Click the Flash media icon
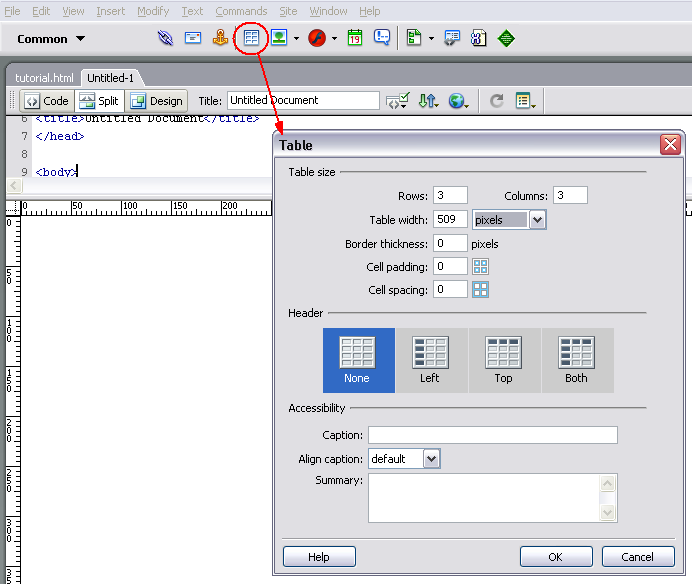 [317, 39]
